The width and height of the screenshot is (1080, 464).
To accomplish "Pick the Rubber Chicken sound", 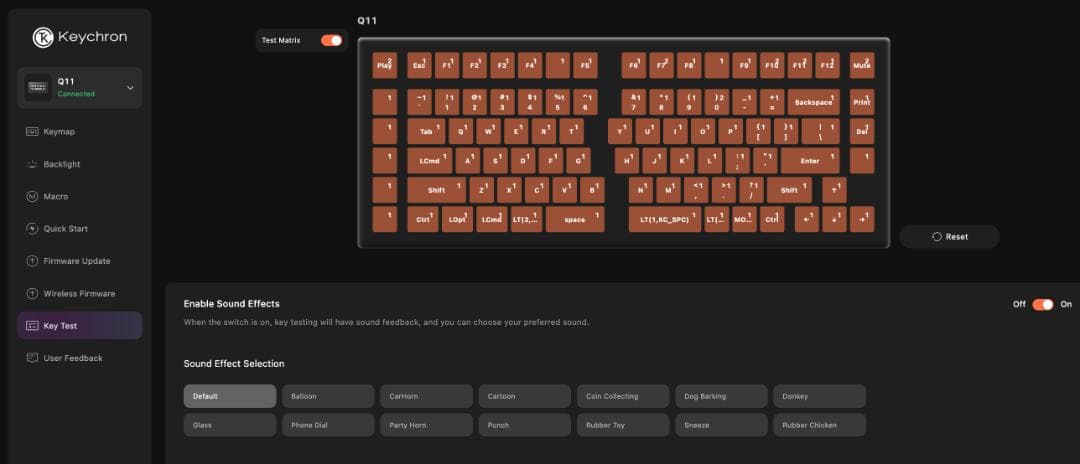I will pyautogui.click(x=820, y=425).
